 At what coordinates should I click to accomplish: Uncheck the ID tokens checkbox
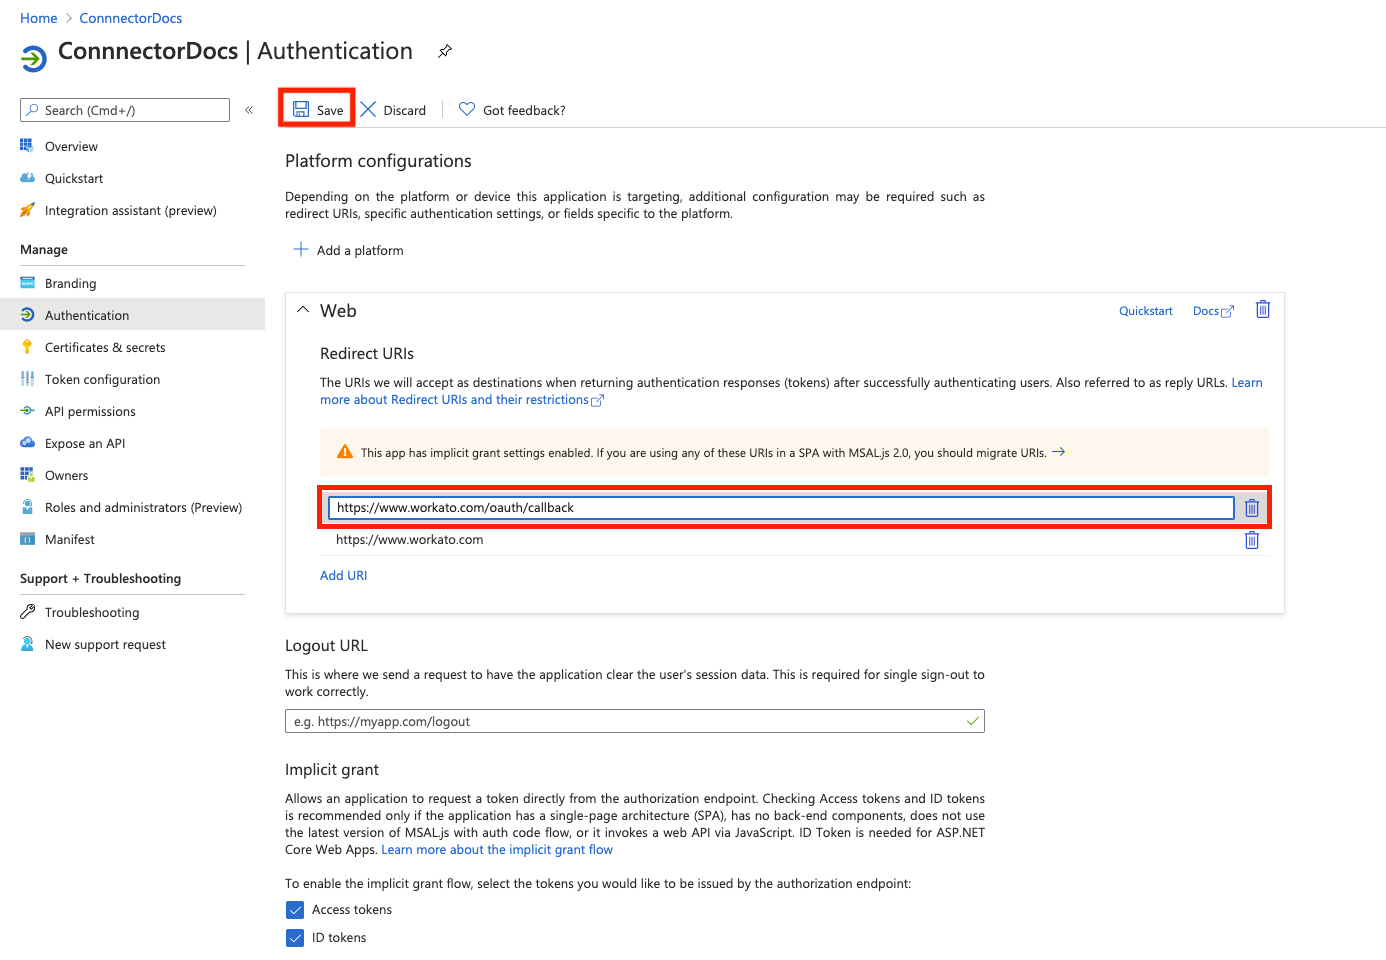(x=295, y=938)
